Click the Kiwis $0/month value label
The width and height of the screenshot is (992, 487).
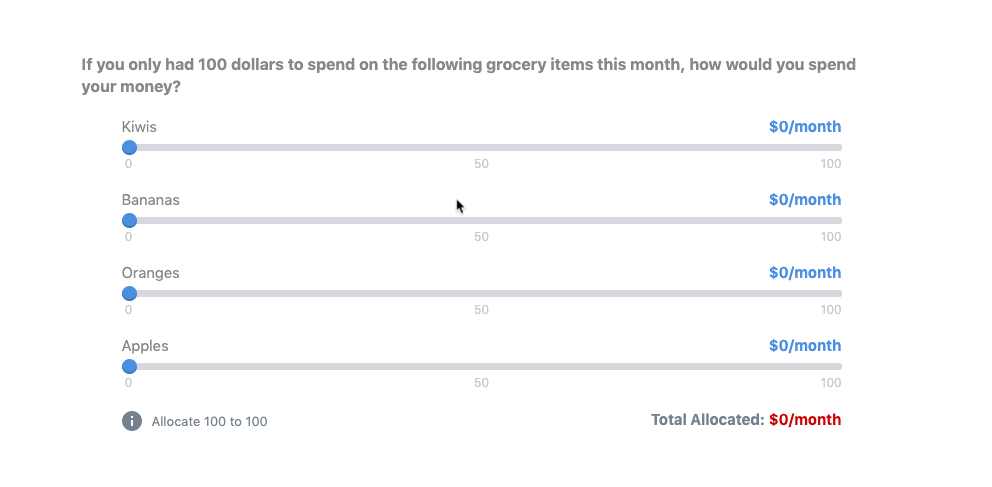[805, 126]
